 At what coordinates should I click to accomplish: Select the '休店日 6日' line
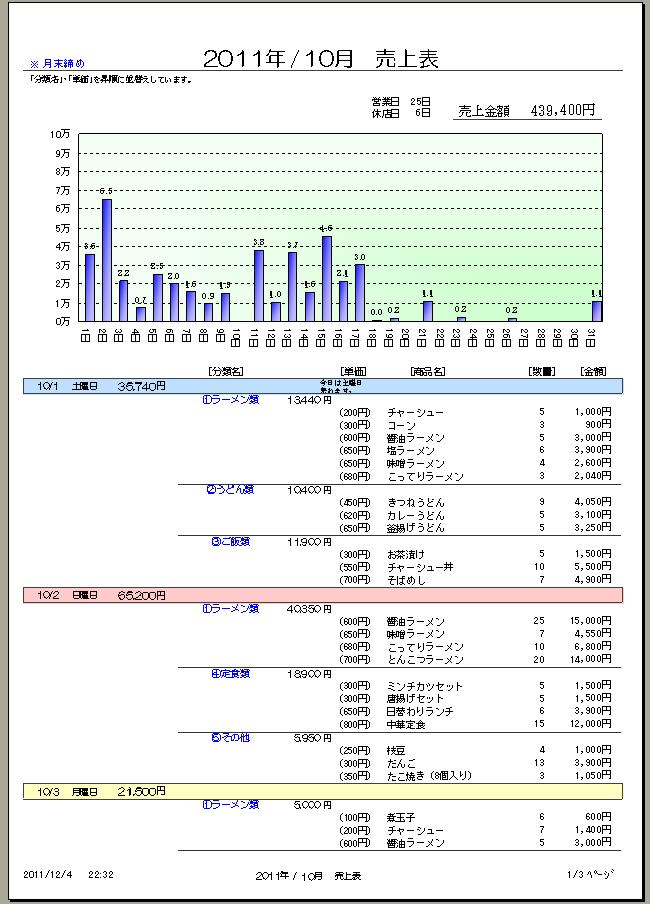click(401, 113)
